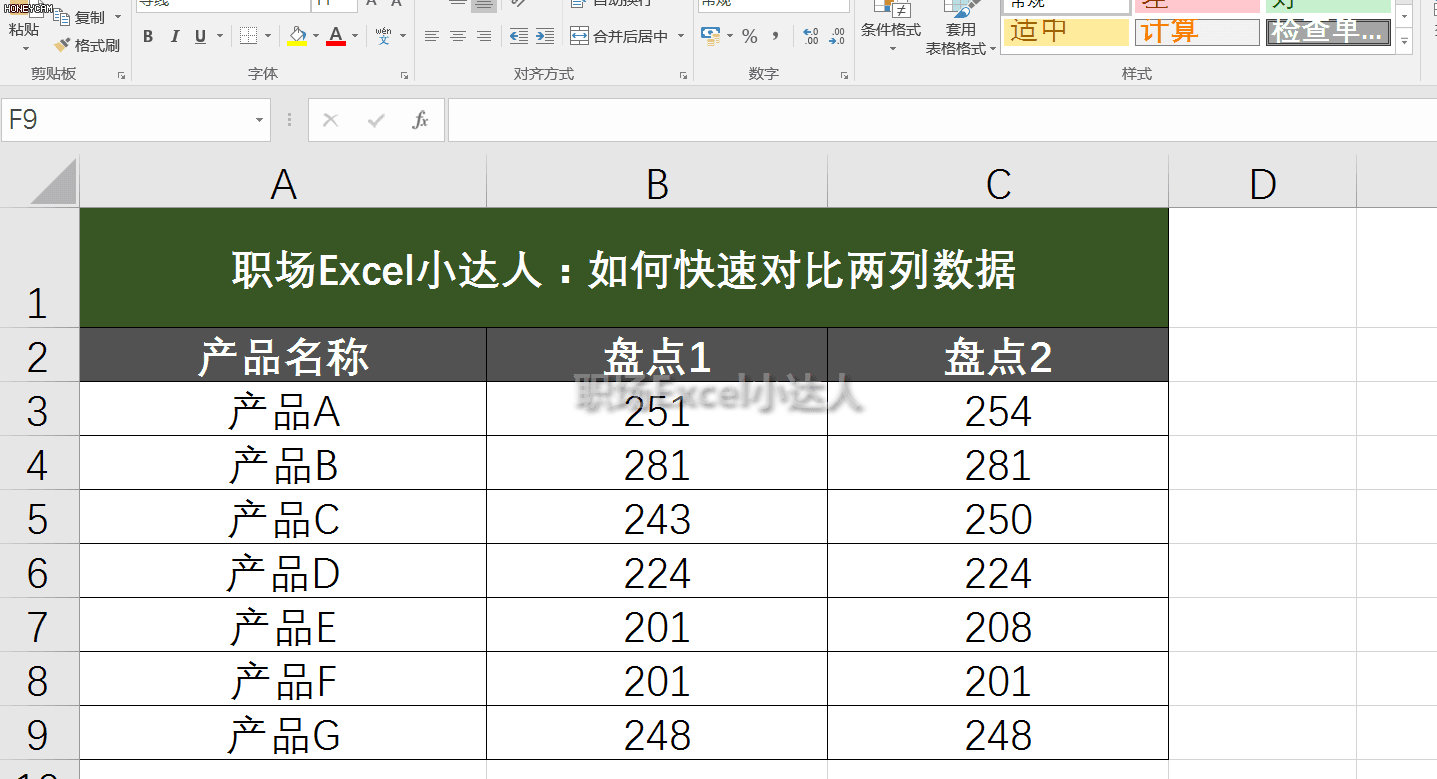This screenshot has width=1437, height=779.
Task: Open Format as Table (套用表格格式)
Action: [961, 29]
